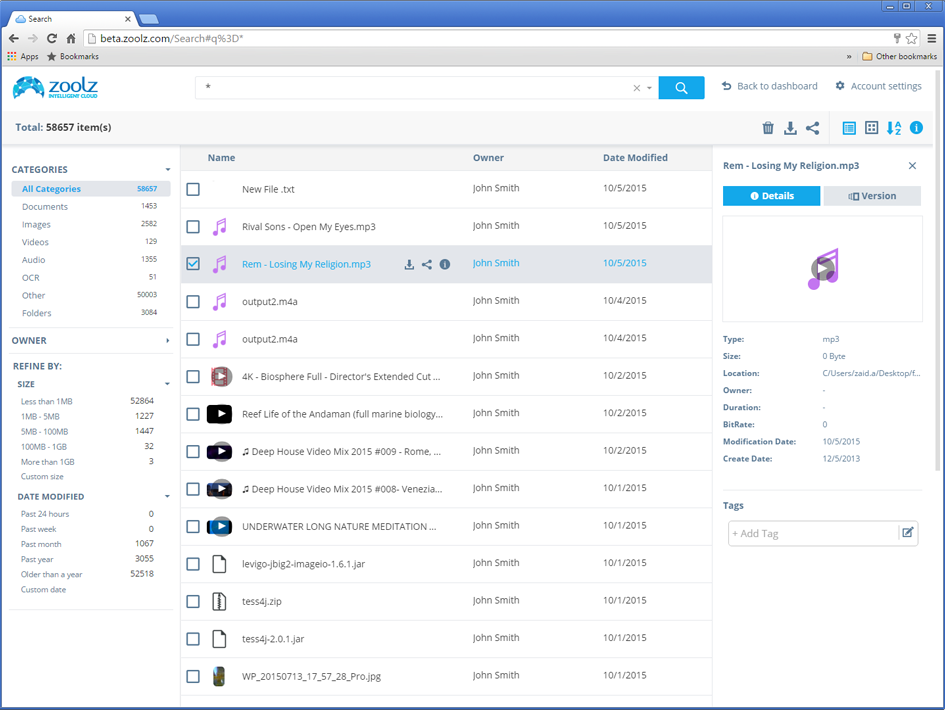Click the download icon in top toolbar
The width and height of the screenshot is (945, 710).
tap(790, 128)
